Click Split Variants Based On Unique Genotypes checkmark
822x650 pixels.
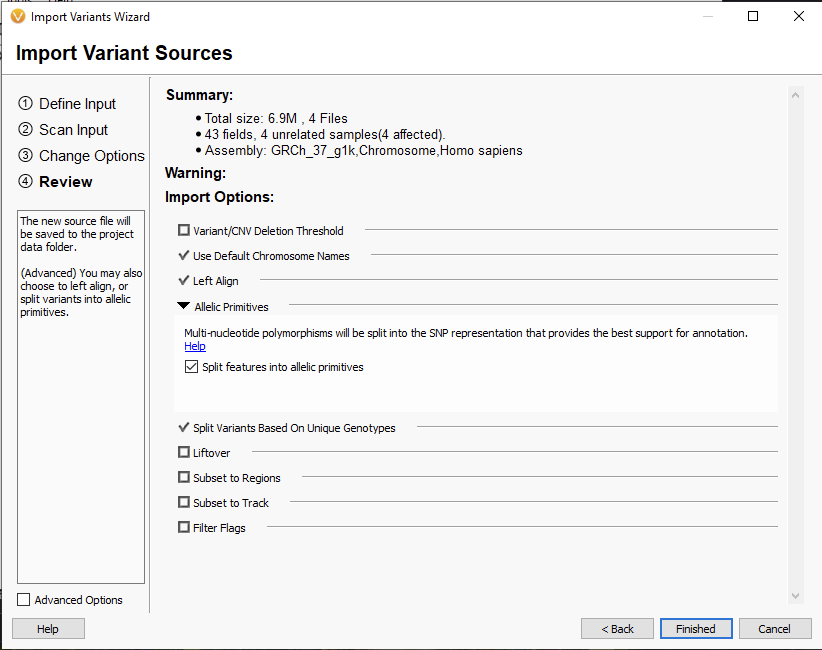pos(183,427)
